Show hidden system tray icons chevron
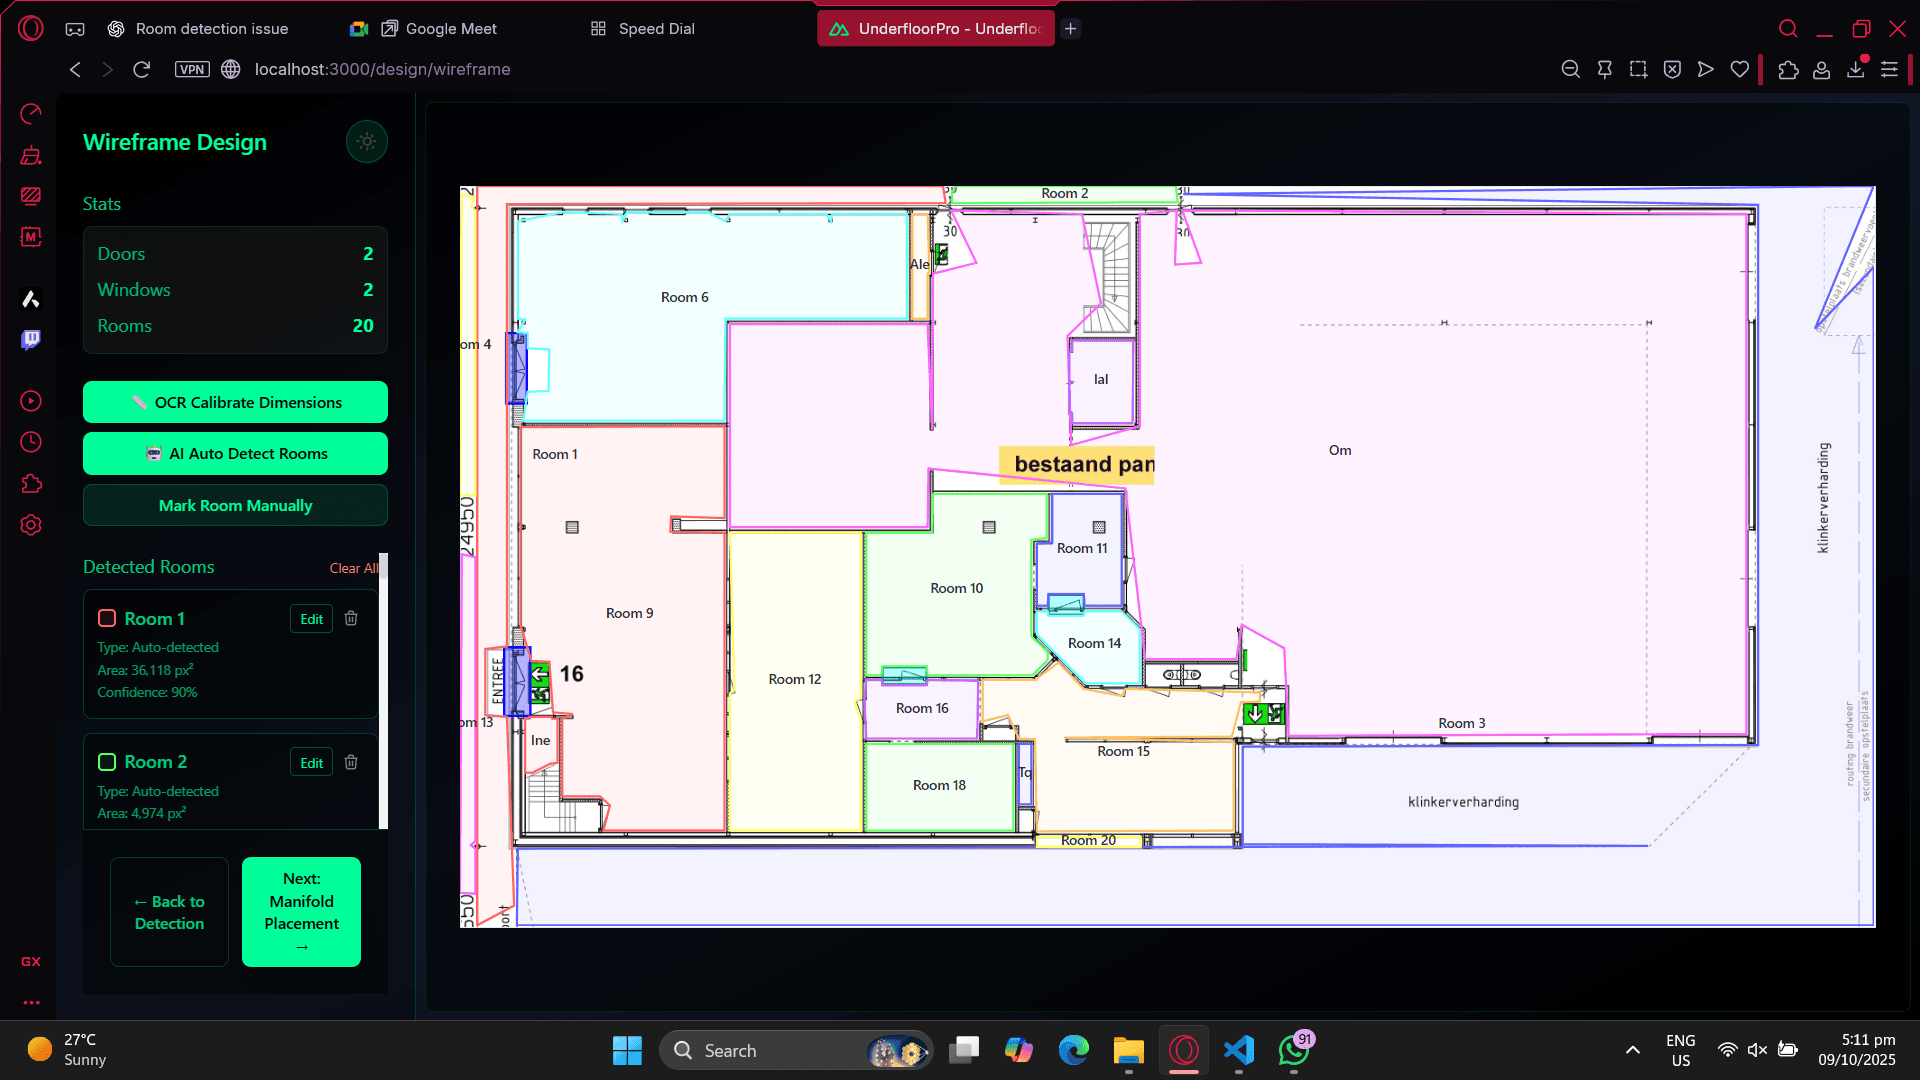 (1632, 1050)
